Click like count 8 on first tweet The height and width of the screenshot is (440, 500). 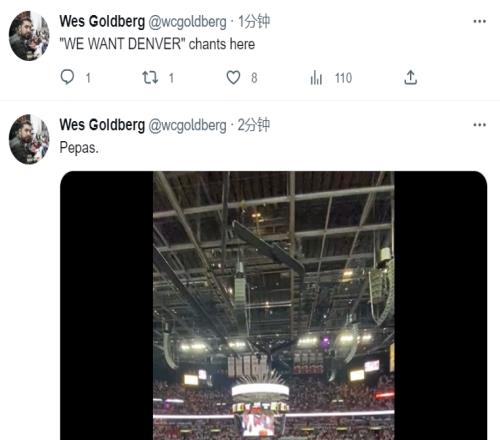tap(254, 78)
